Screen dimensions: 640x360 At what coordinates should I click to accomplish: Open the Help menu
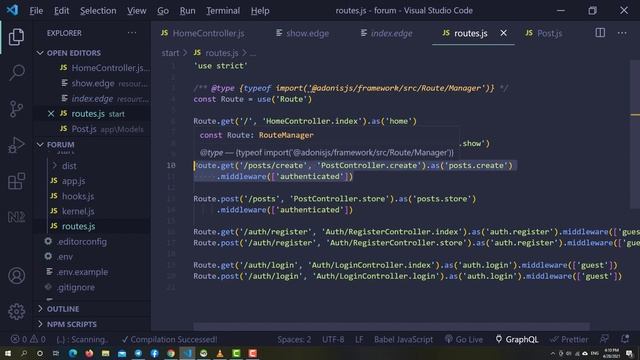click(260, 11)
